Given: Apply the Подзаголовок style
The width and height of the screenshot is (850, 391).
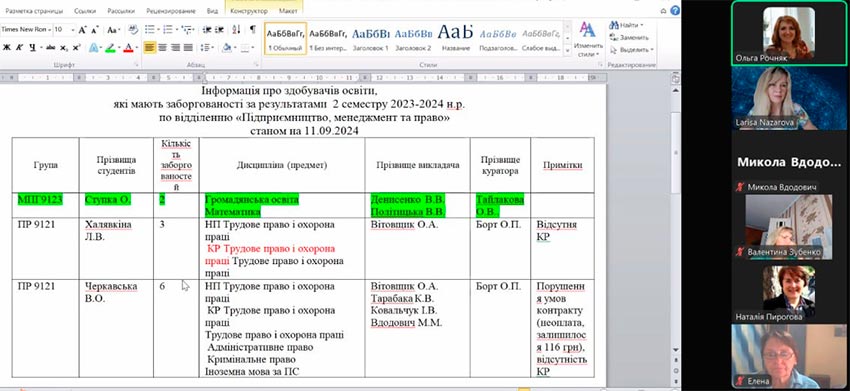Looking at the screenshot, I should coord(498,39).
